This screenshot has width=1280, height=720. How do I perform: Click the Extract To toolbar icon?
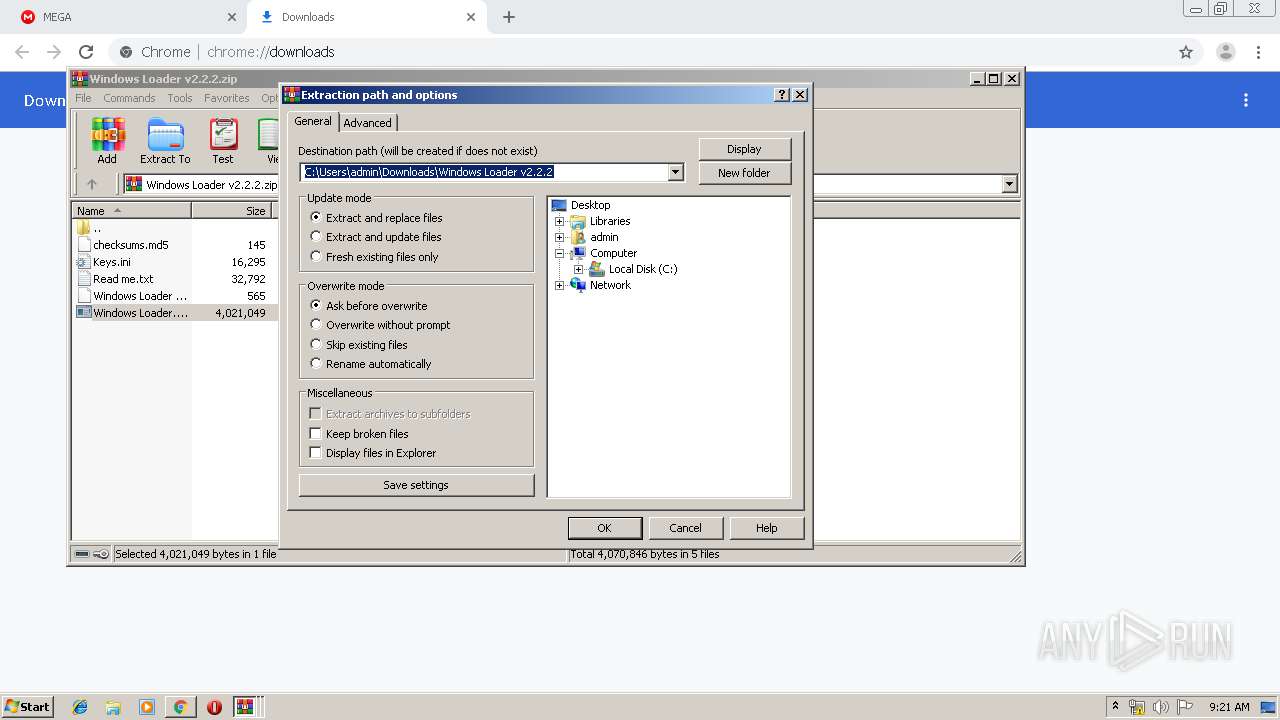[165, 140]
